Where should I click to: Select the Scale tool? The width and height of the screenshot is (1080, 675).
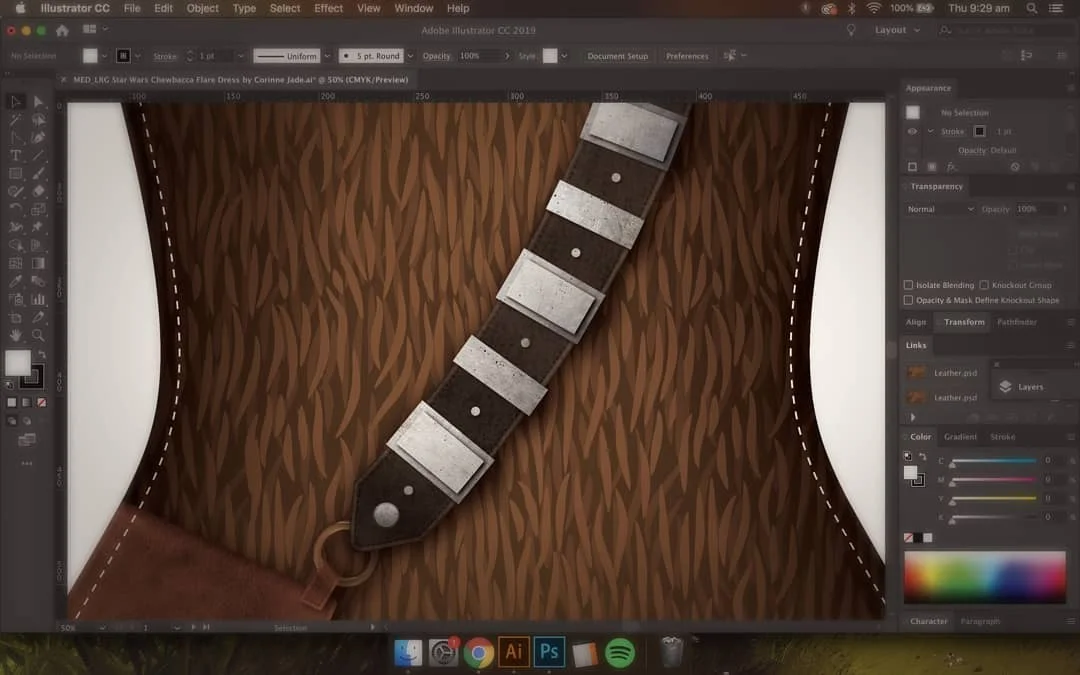pos(39,209)
